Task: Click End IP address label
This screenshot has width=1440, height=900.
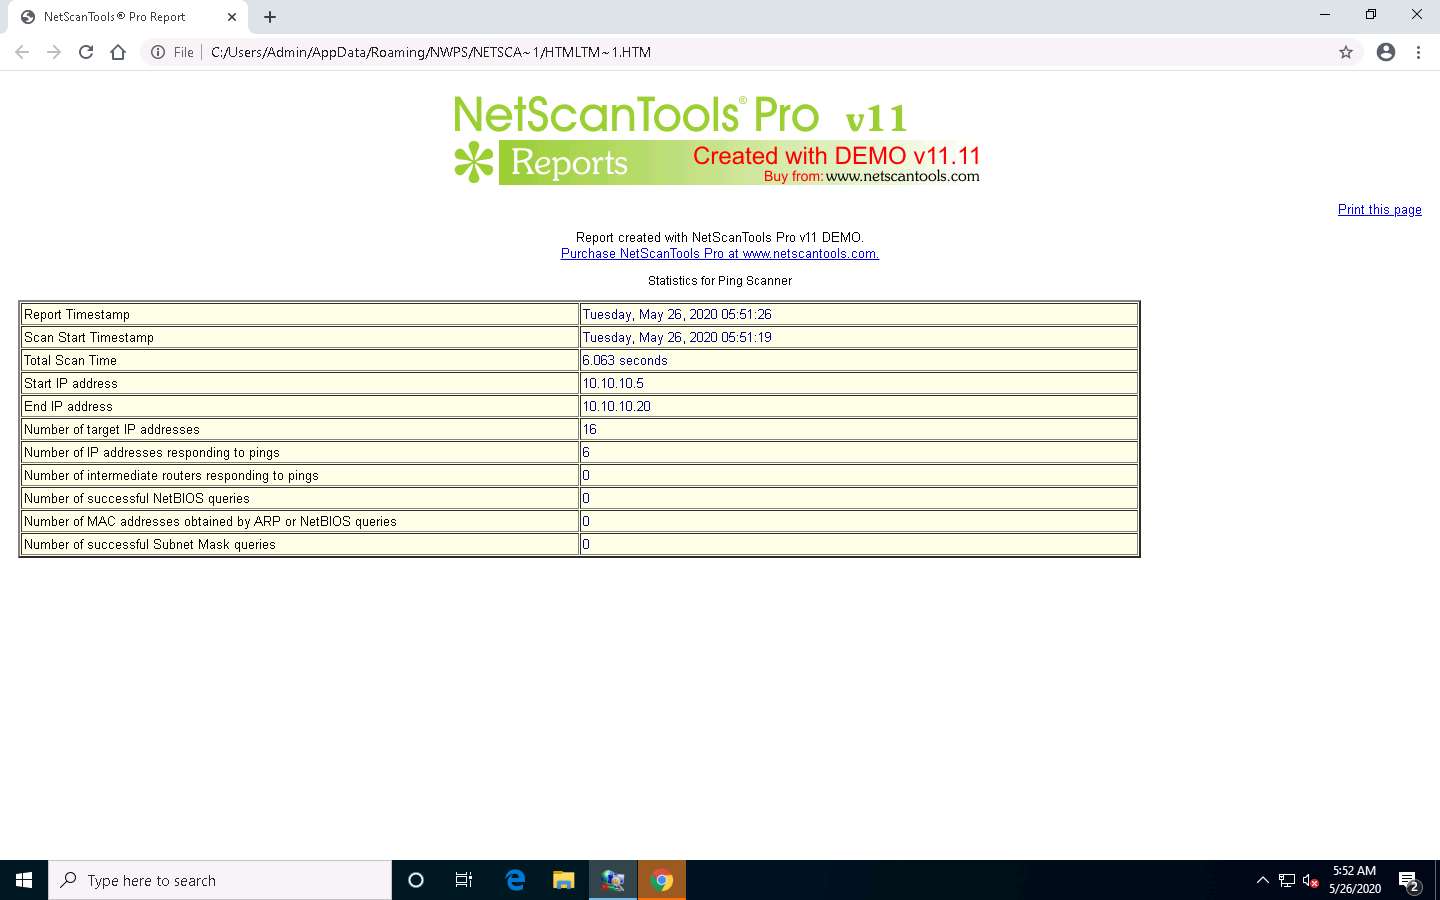Action: (x=68, y=406)
